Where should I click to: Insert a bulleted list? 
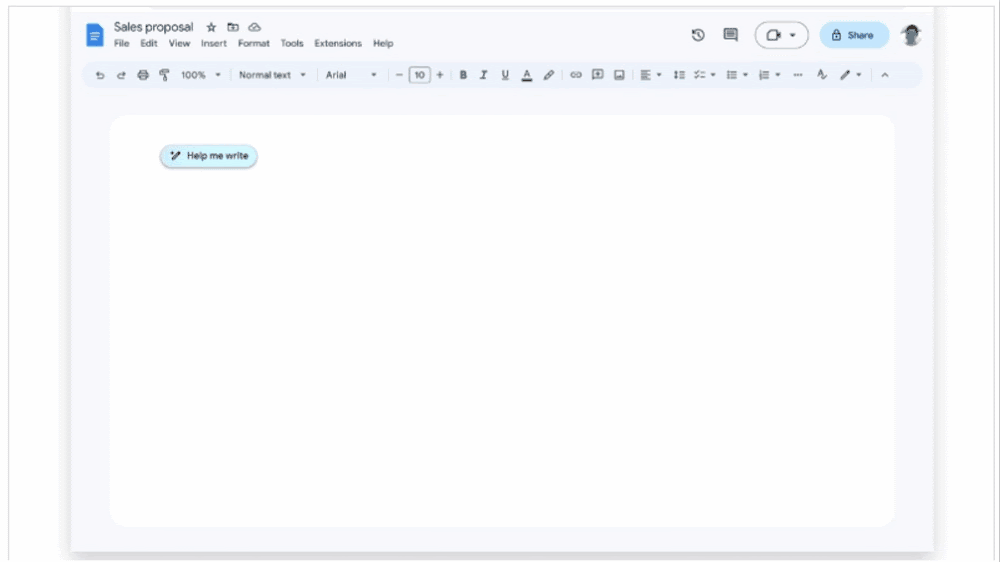(x=732, y=75)
